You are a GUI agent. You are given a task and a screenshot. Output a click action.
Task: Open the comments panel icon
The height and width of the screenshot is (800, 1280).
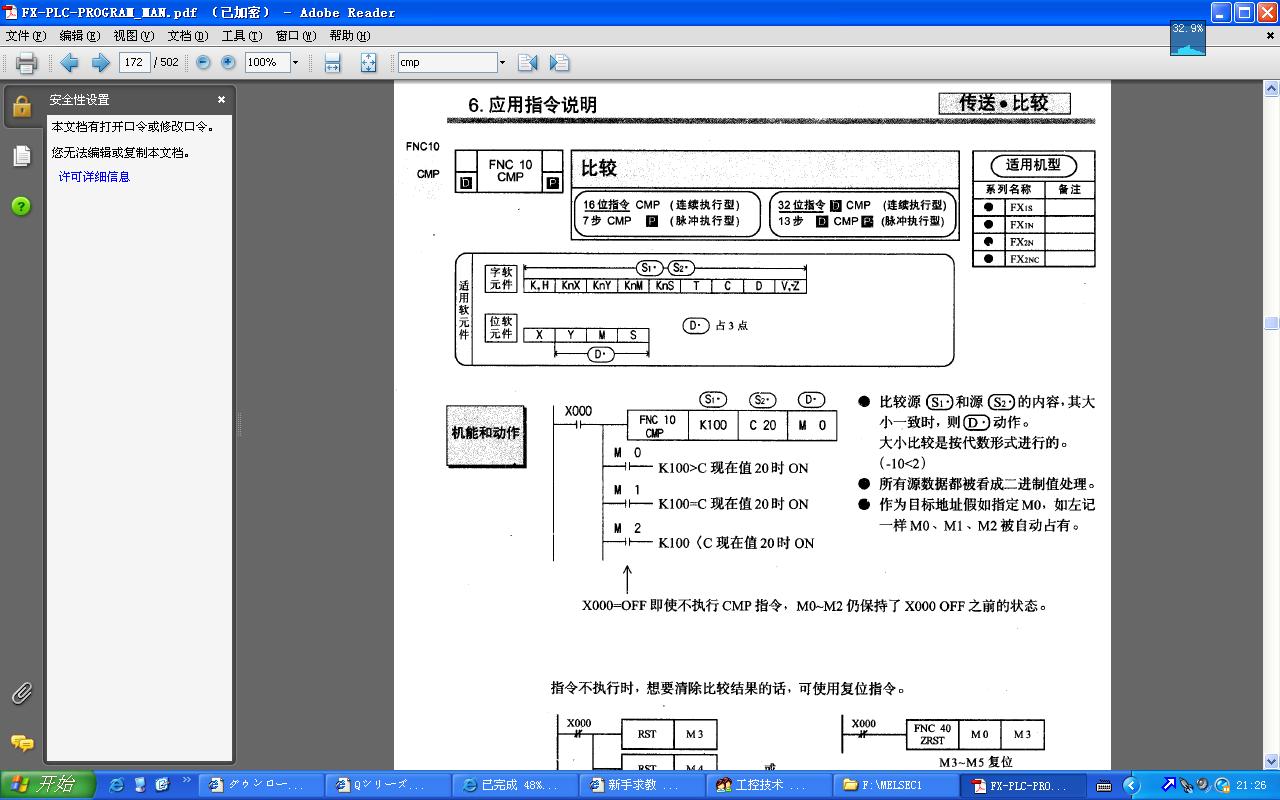22,743
